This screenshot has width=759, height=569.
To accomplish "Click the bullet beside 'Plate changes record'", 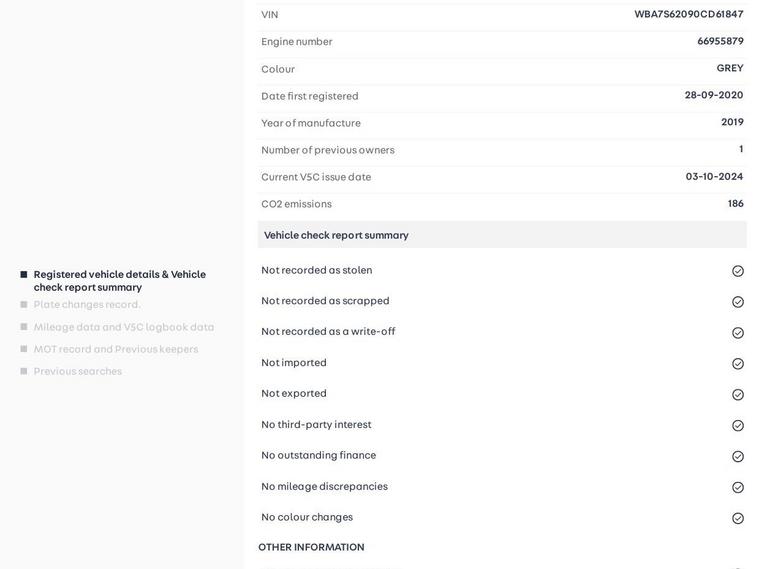I will (24, 305).
